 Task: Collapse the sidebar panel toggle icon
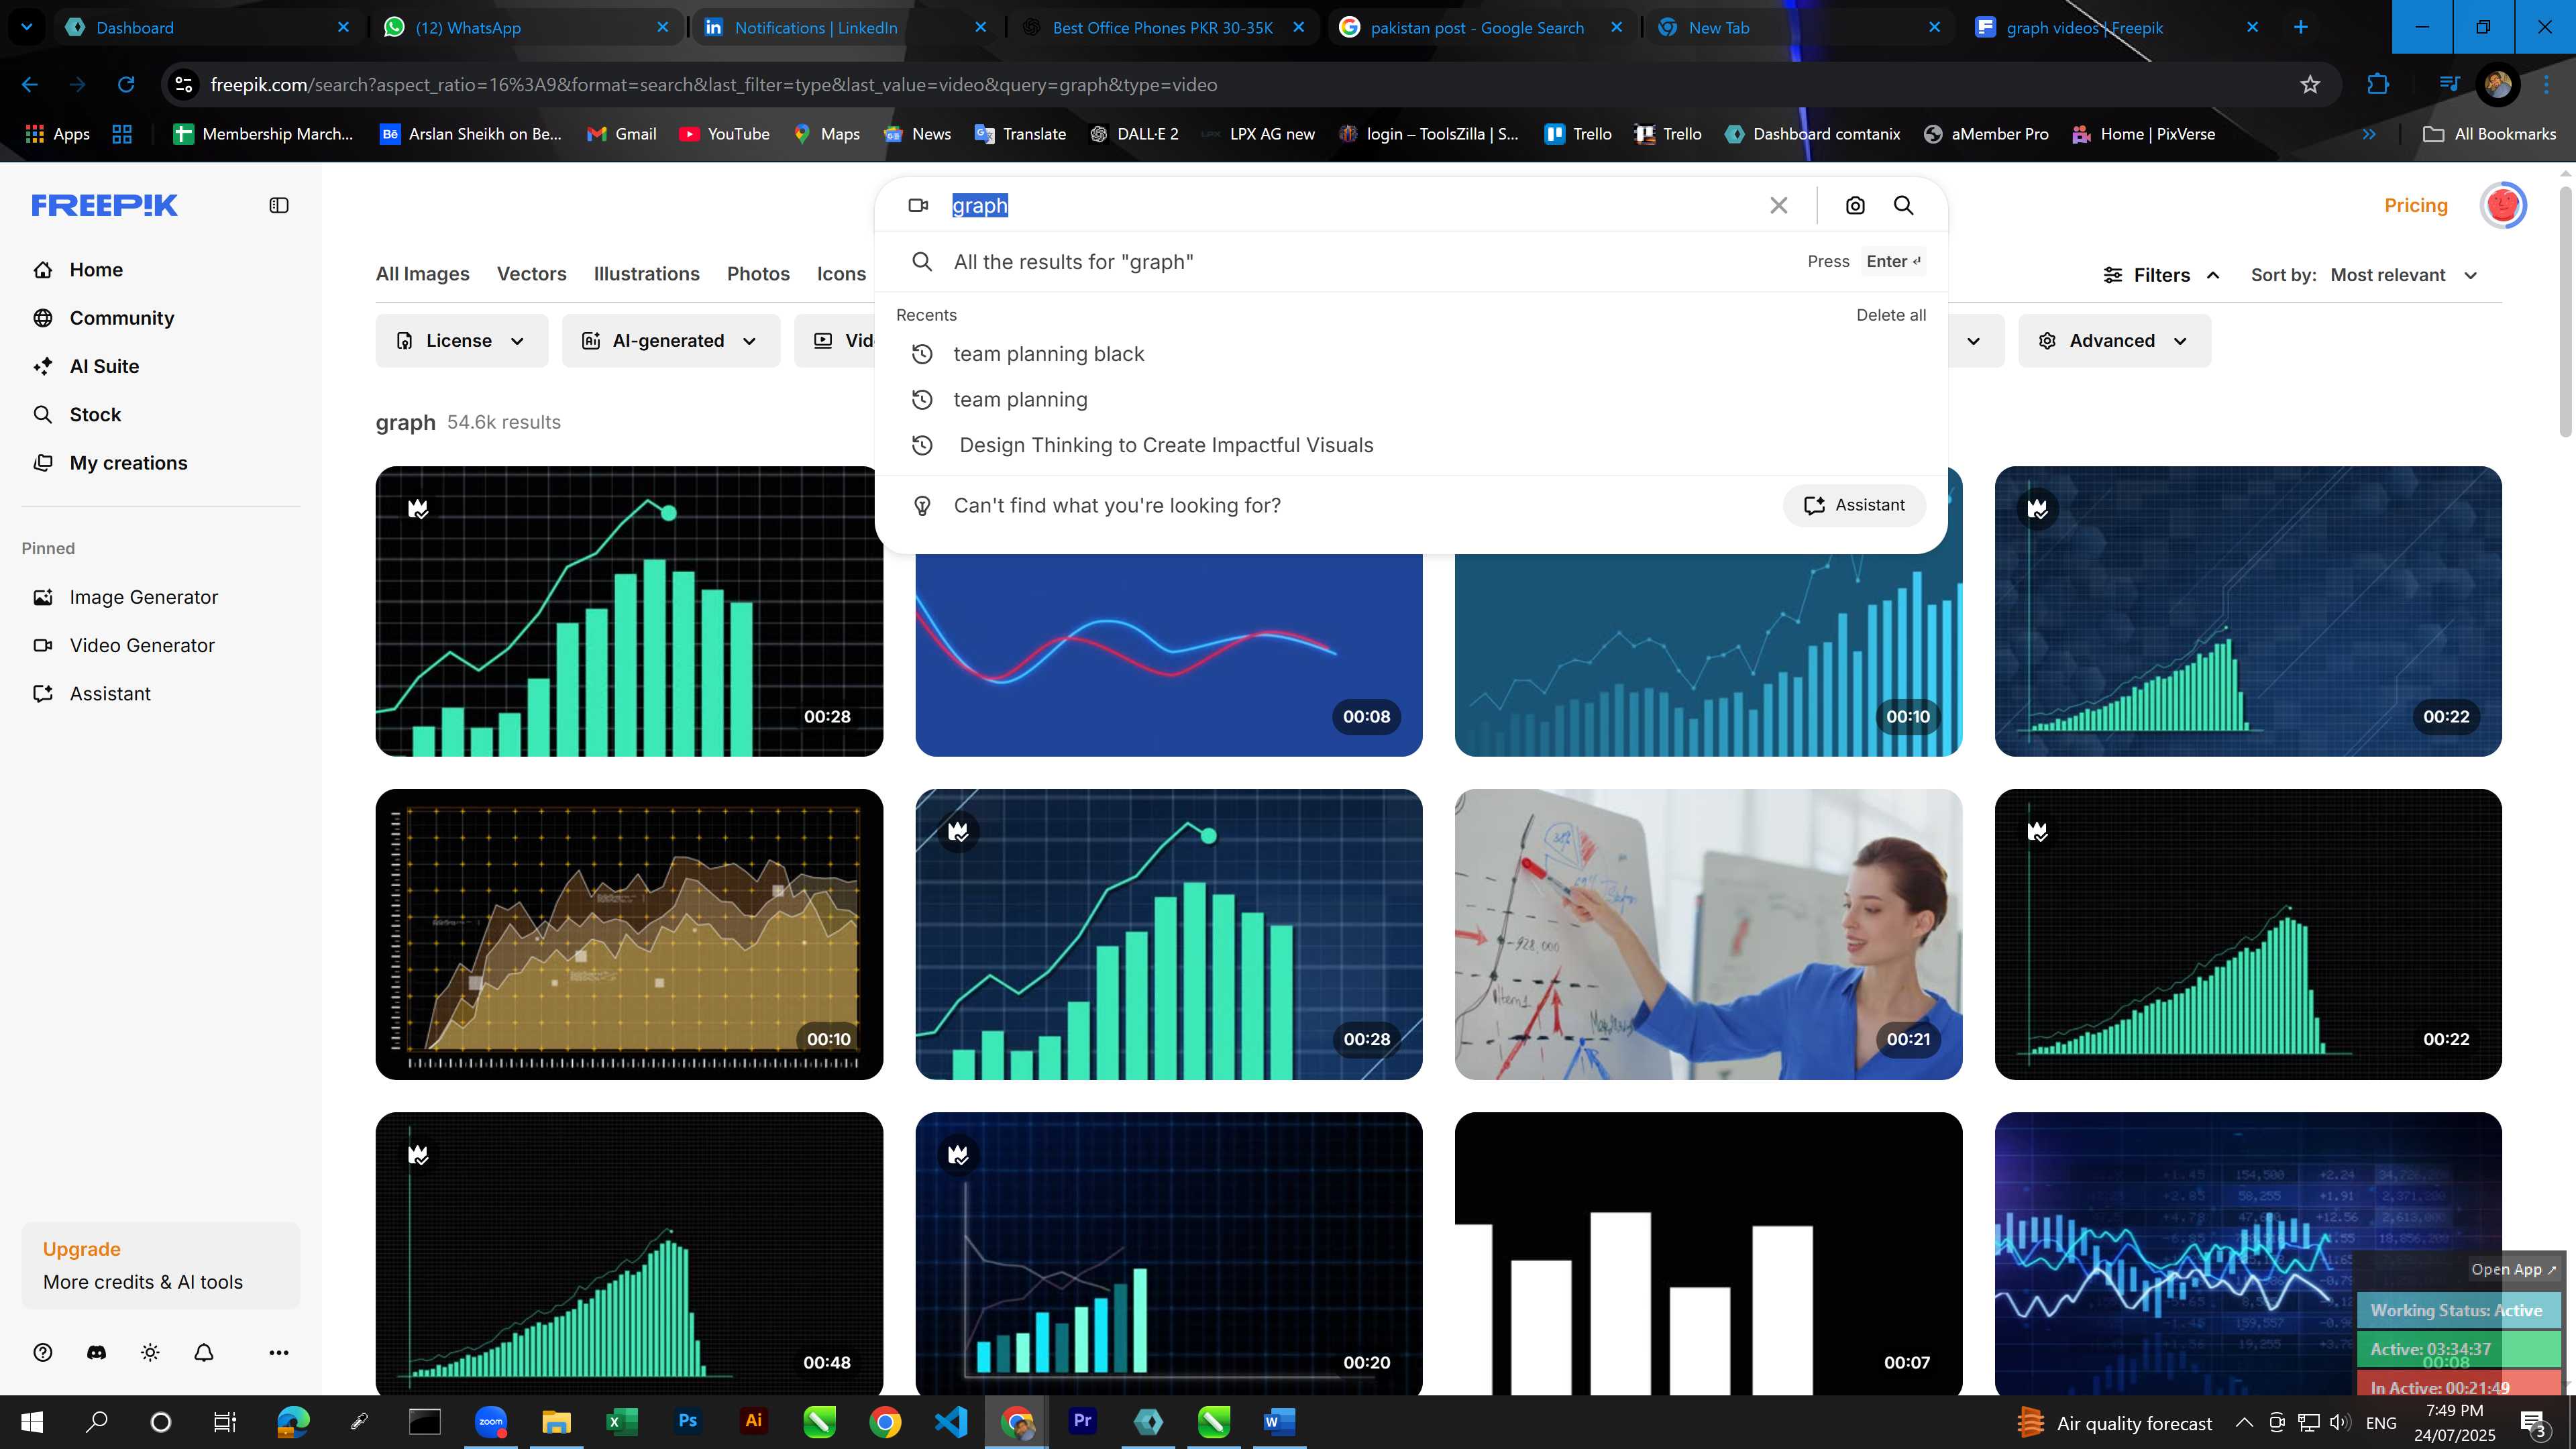(x=279, y=205)
